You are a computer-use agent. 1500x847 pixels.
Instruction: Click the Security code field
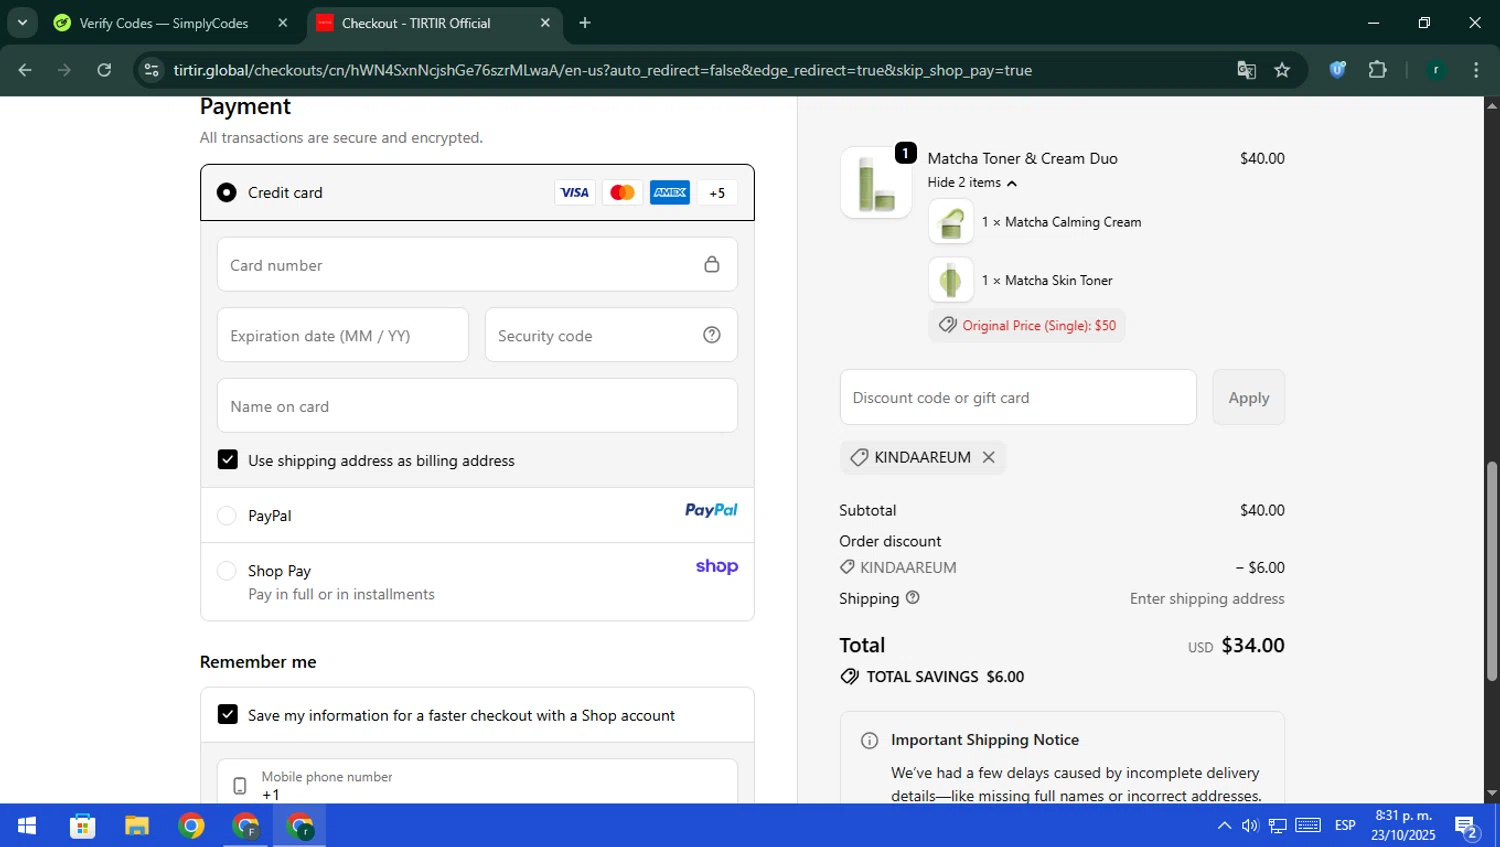(x=611, y=335)
